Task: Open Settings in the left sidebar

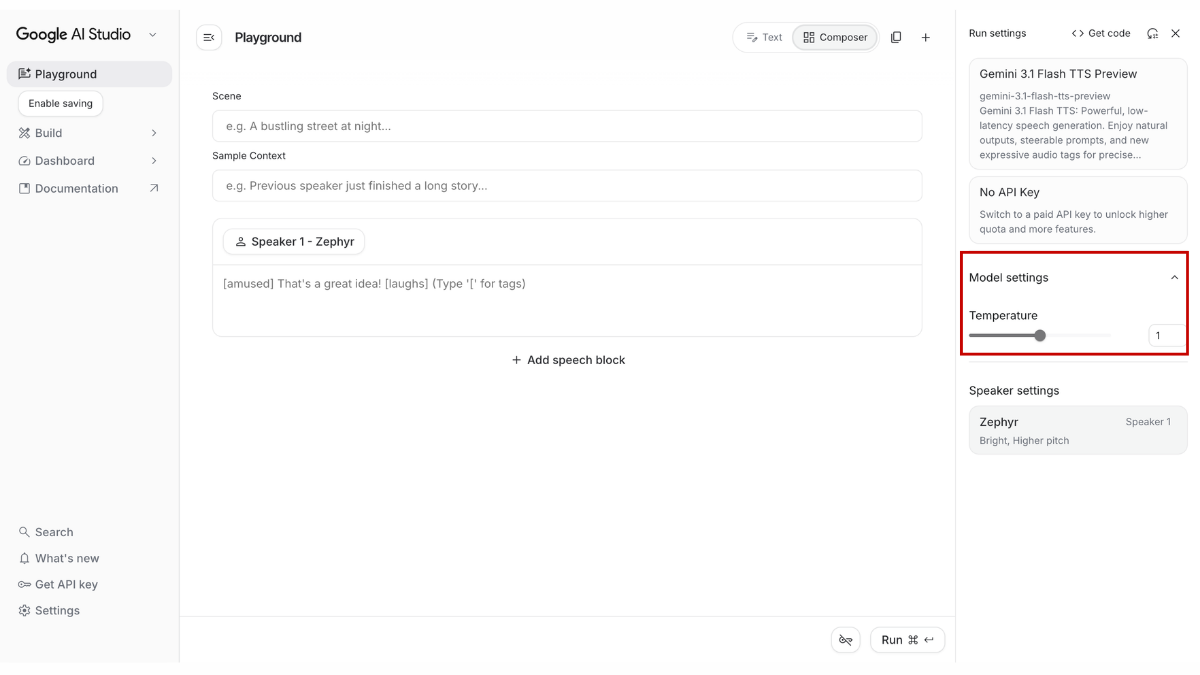Action: 57,610
